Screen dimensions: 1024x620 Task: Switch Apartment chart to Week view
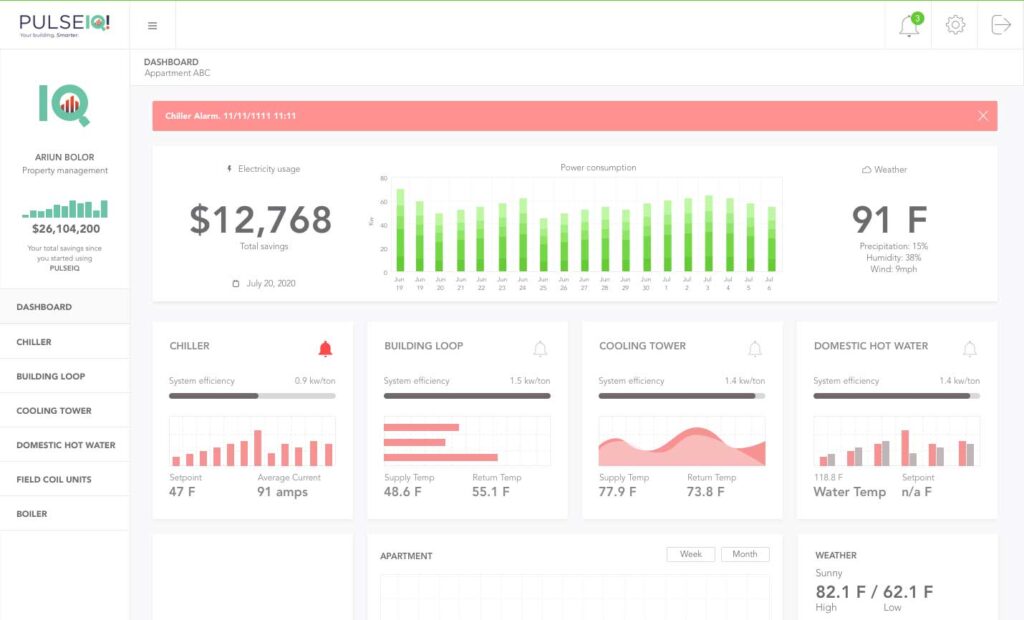[691, 554]
